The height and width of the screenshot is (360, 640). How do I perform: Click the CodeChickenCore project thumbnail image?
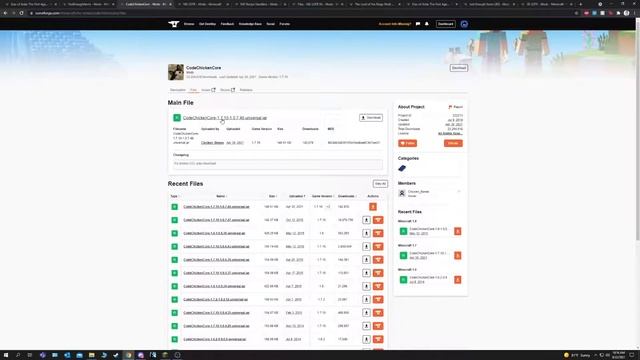coord(176,72)
